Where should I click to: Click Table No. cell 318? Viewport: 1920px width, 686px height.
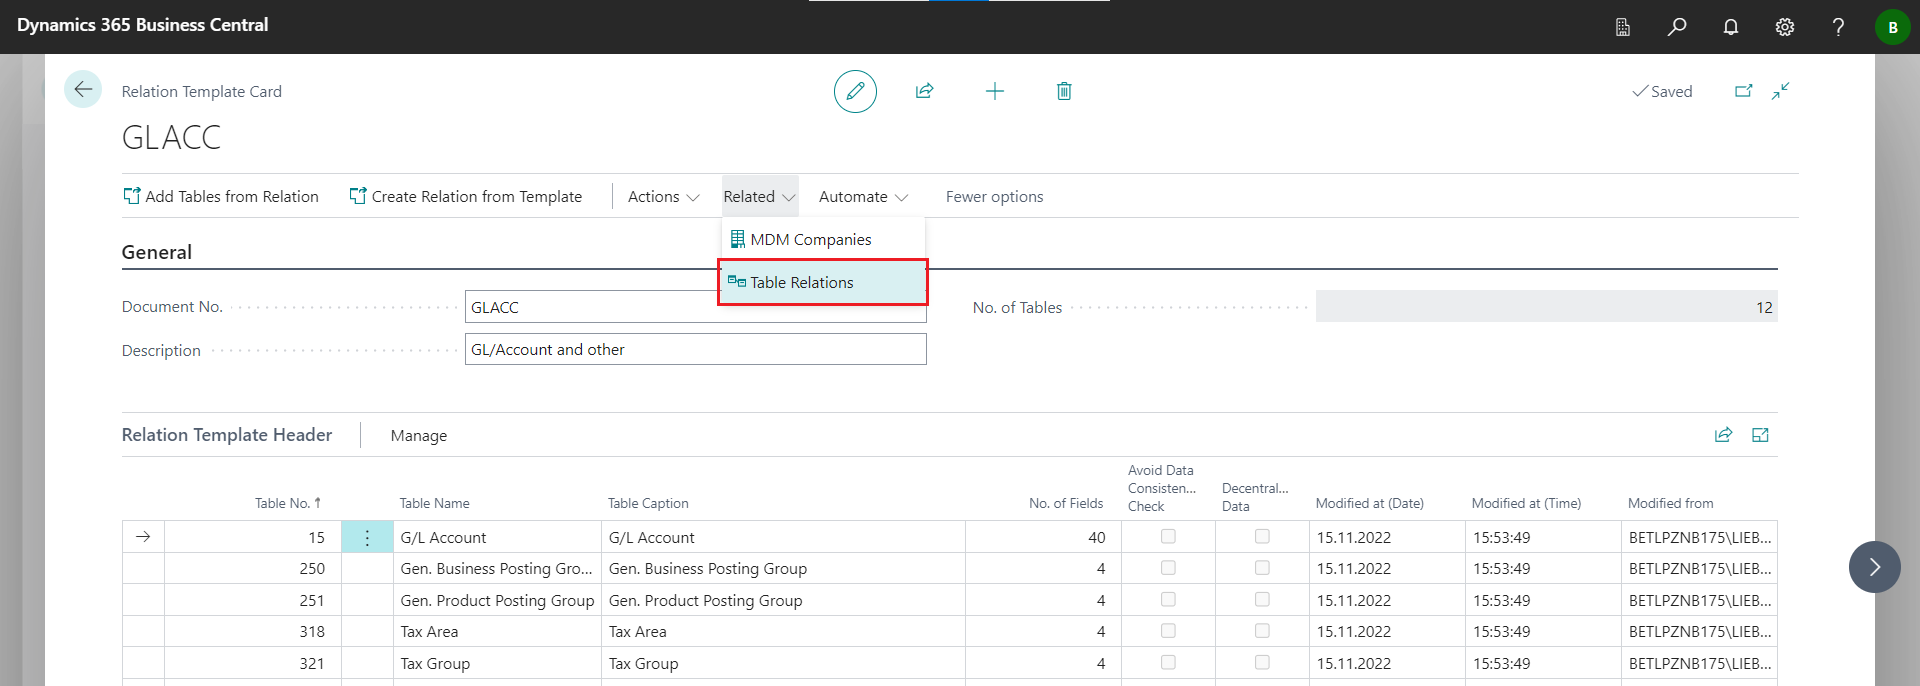[x=253, y=632]
